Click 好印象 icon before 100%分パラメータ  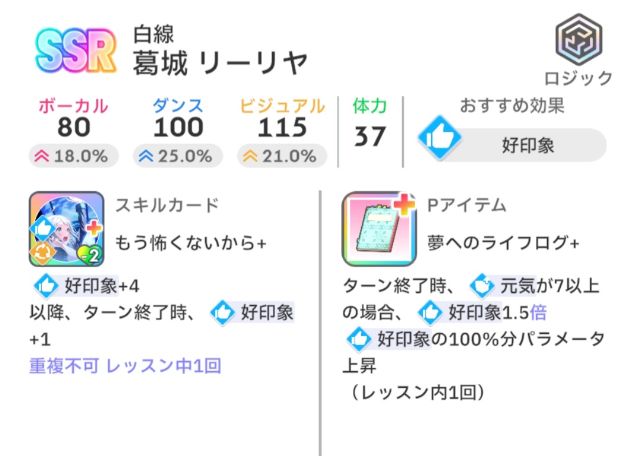coord(359,338)
